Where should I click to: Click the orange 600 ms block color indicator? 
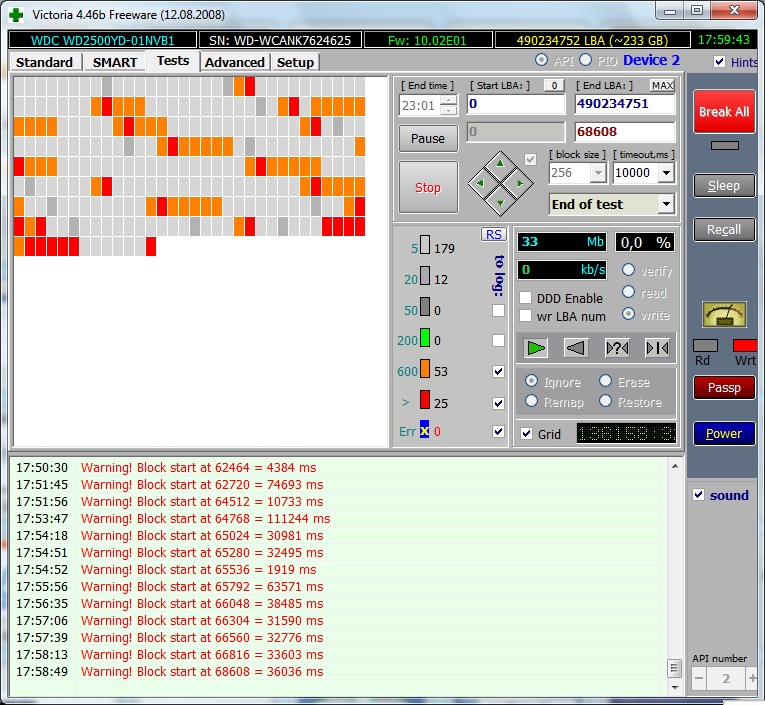coord(424,371)
